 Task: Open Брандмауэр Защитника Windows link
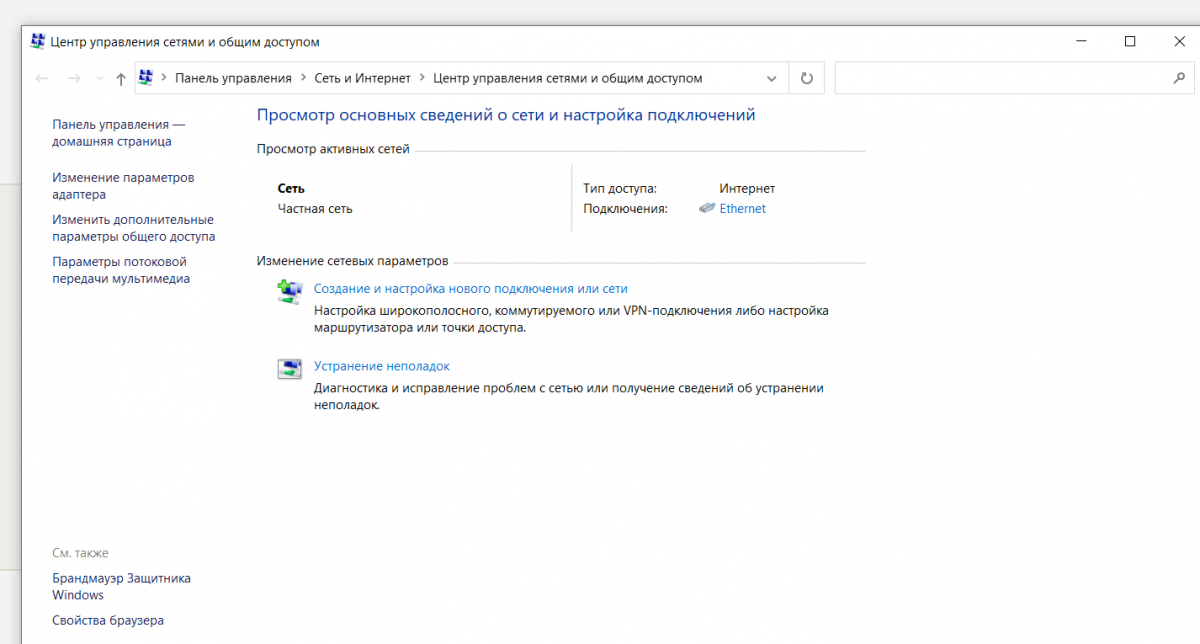[x=121, y=586]
